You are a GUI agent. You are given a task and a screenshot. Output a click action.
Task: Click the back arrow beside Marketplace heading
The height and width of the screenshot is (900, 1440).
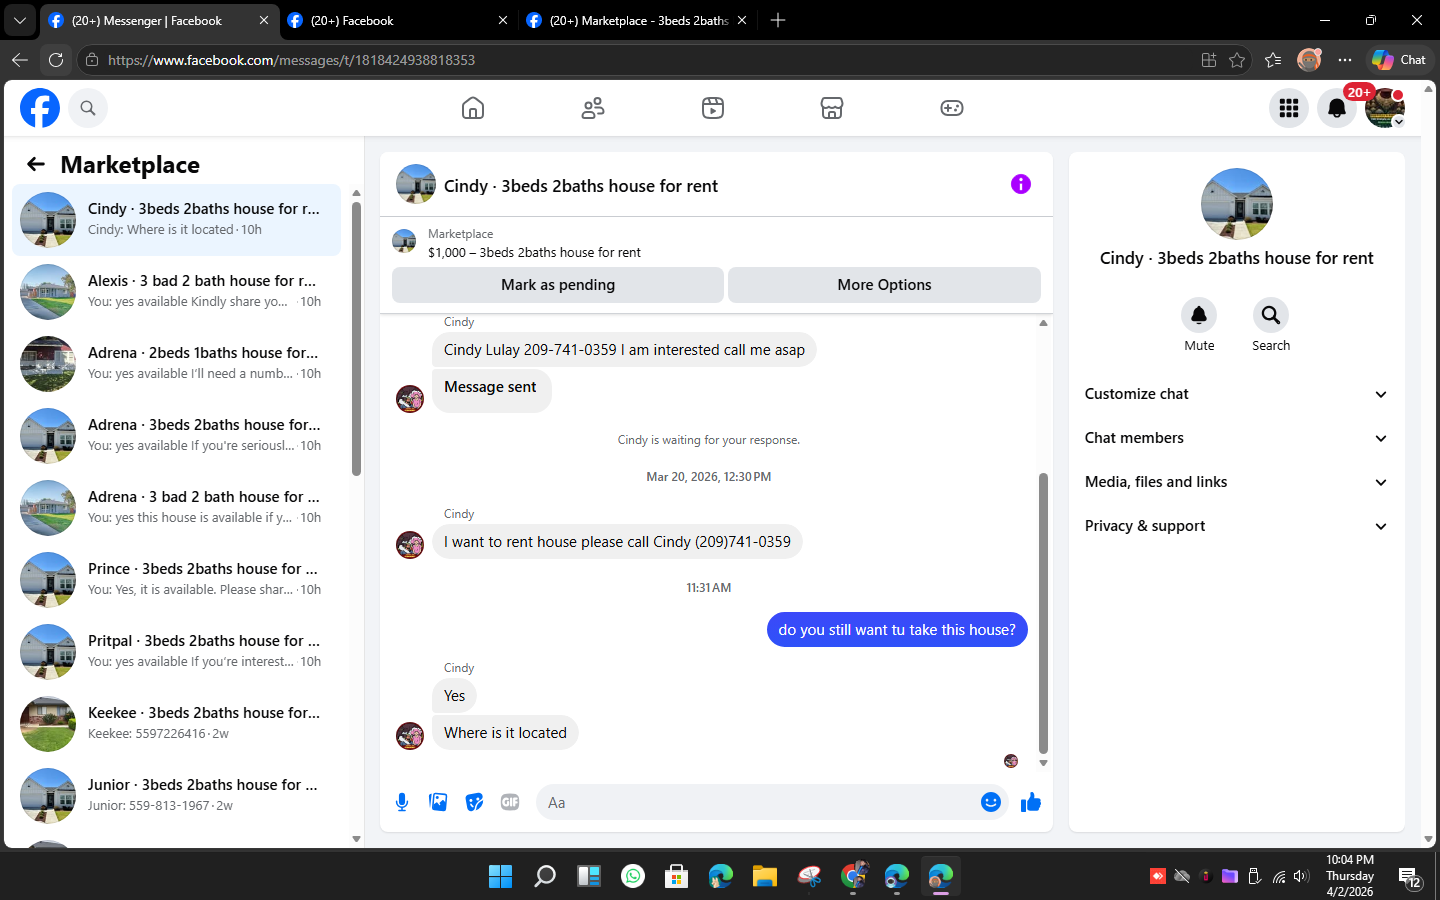coord(36,164)
